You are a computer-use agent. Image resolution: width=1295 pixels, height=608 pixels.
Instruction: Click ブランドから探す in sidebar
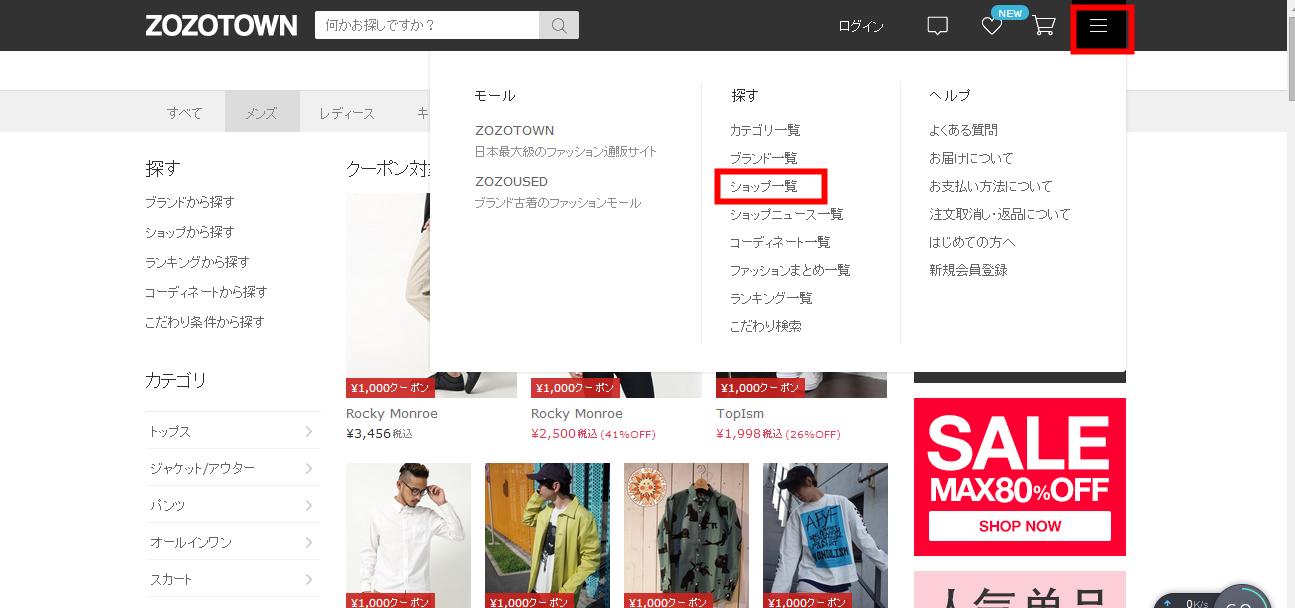click(x=190, y=202)
